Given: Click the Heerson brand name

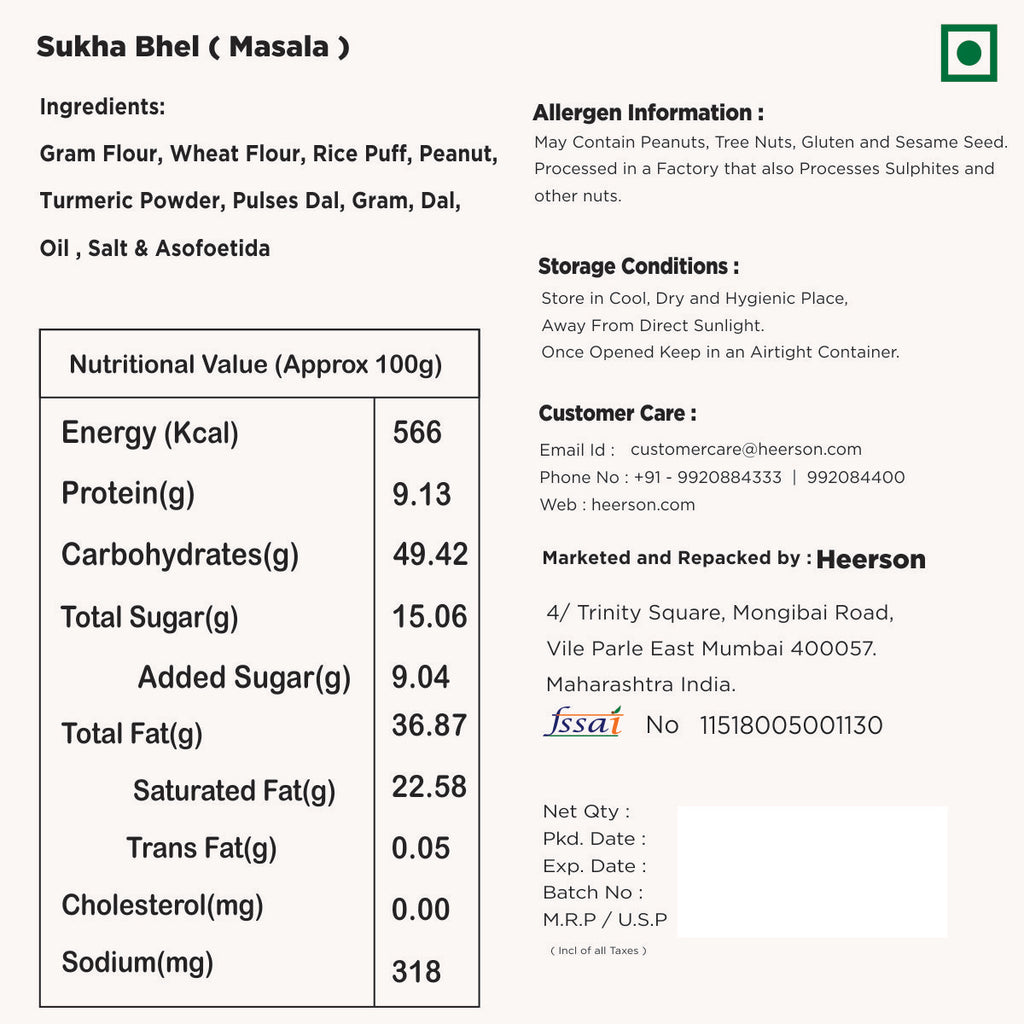Looking at the screenshot, I should (x=871, y=560).
